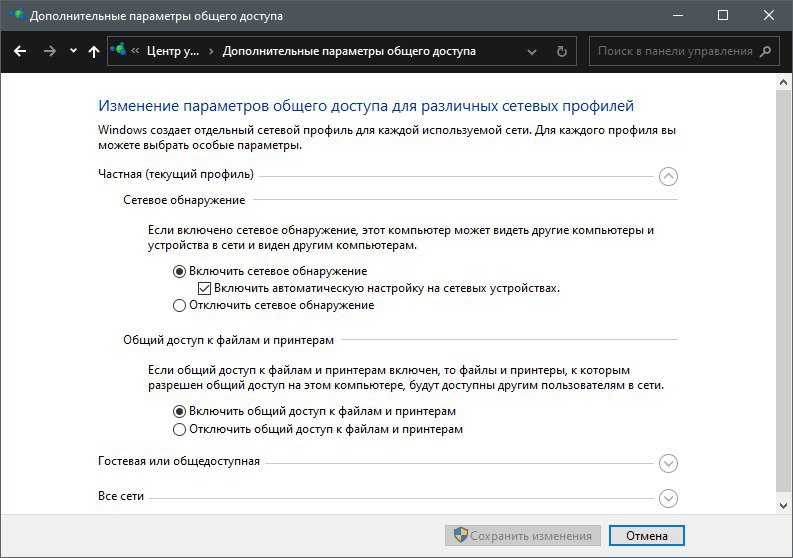The height and width of the screenshot is (558, 793).
Task: Collapse the 'Частная (текущий профиль)' section
Action: click(x=668, y=177)
